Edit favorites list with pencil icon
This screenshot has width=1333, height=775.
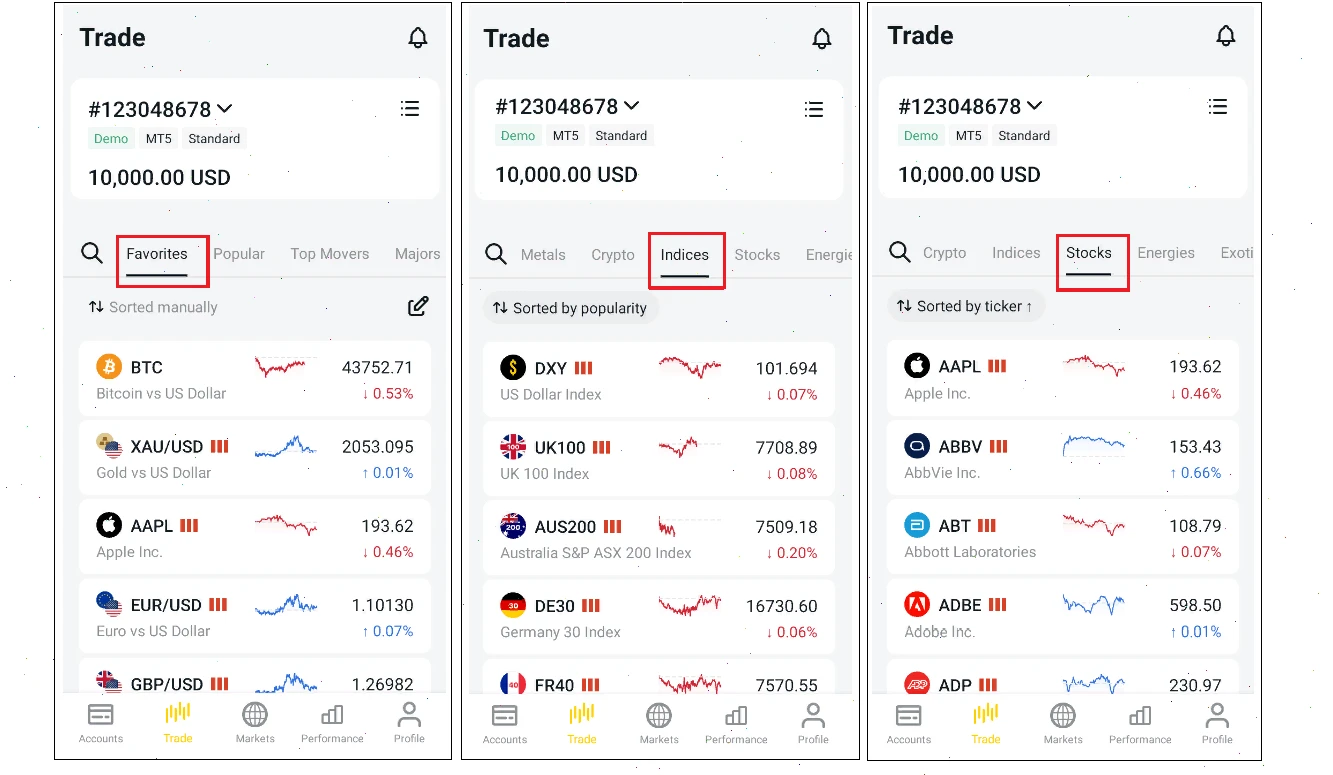pyautogui.click(x=418, y=307)
